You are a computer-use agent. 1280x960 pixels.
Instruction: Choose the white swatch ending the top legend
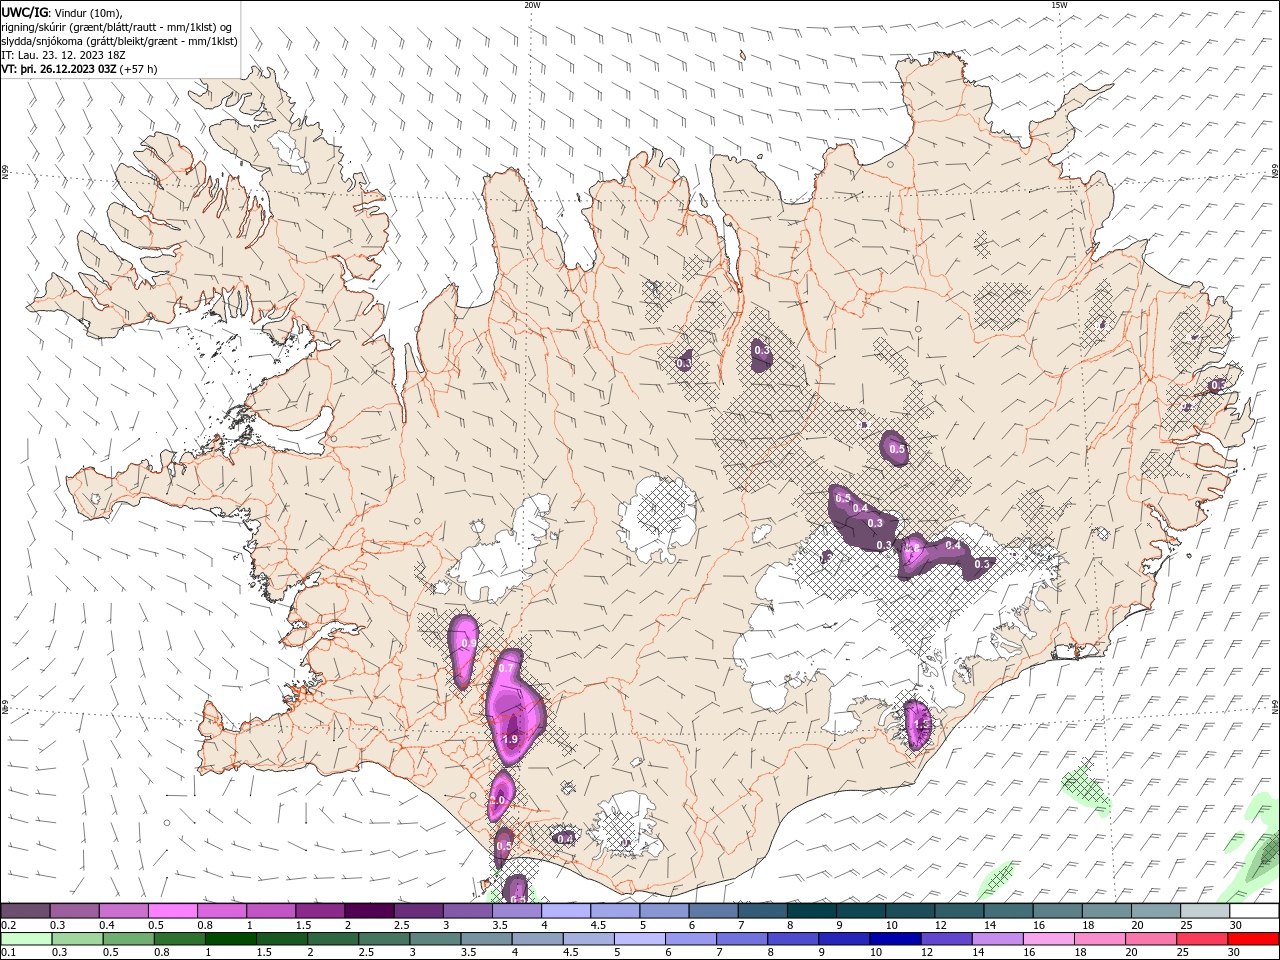coord(1253,911)
